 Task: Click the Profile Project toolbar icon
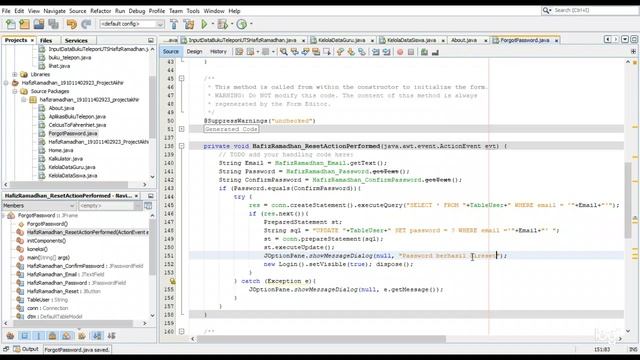click(x=242, y=24)
